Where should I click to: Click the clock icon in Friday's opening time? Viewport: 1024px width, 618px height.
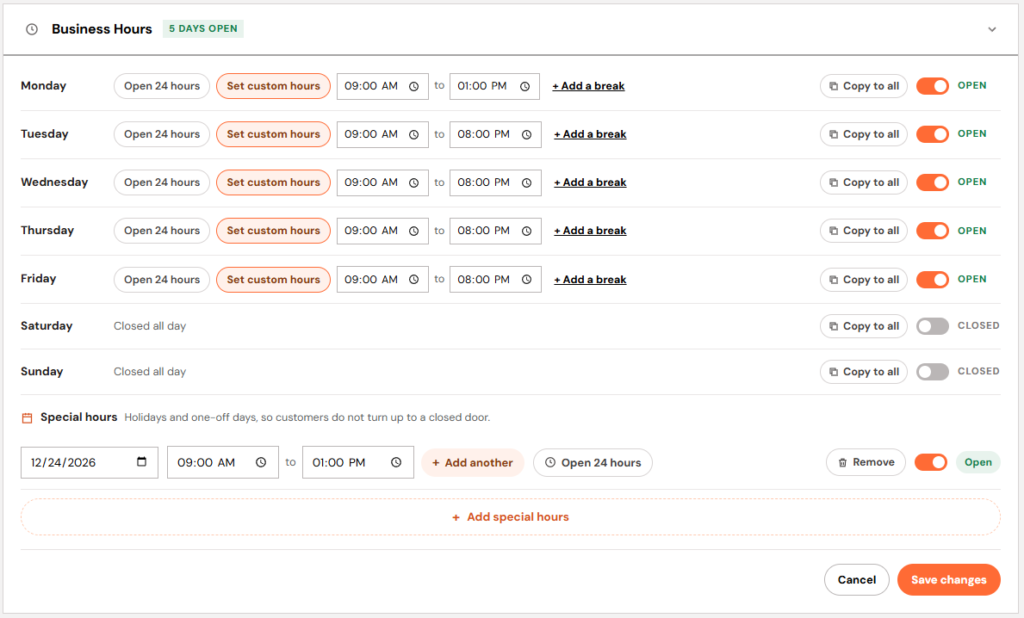pyautogui.click(x=414, y=280)
